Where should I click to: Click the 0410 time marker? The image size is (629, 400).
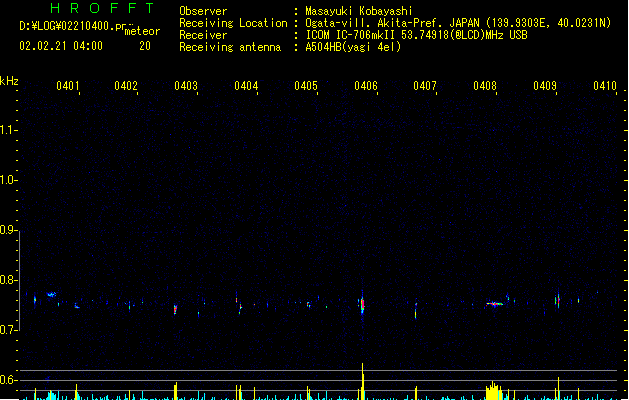[605, 86]
